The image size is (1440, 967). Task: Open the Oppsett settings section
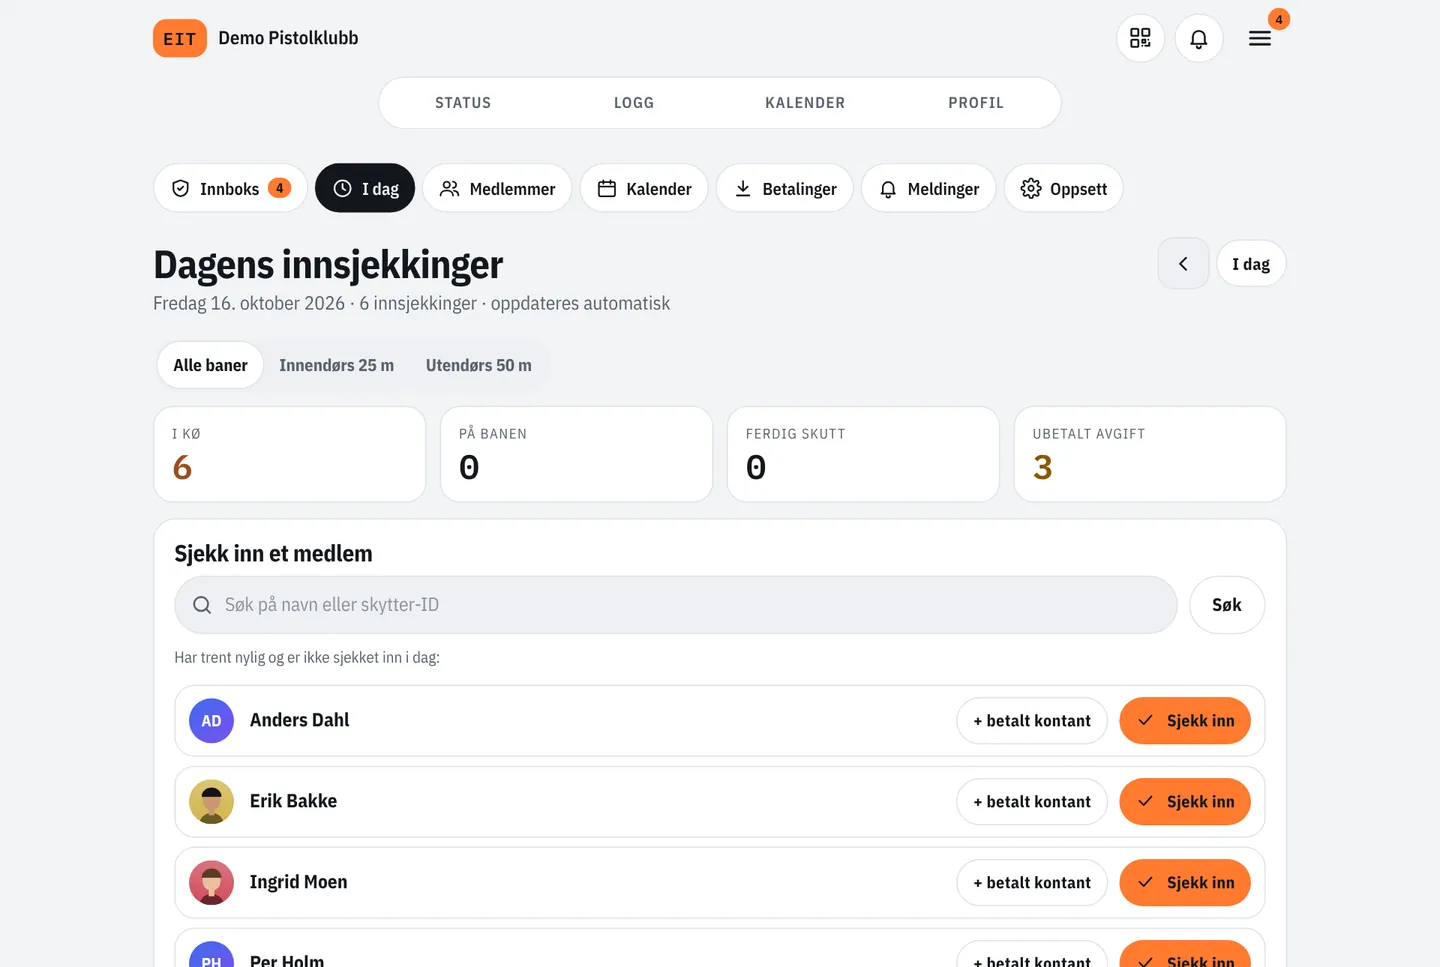coord(1064,188)
